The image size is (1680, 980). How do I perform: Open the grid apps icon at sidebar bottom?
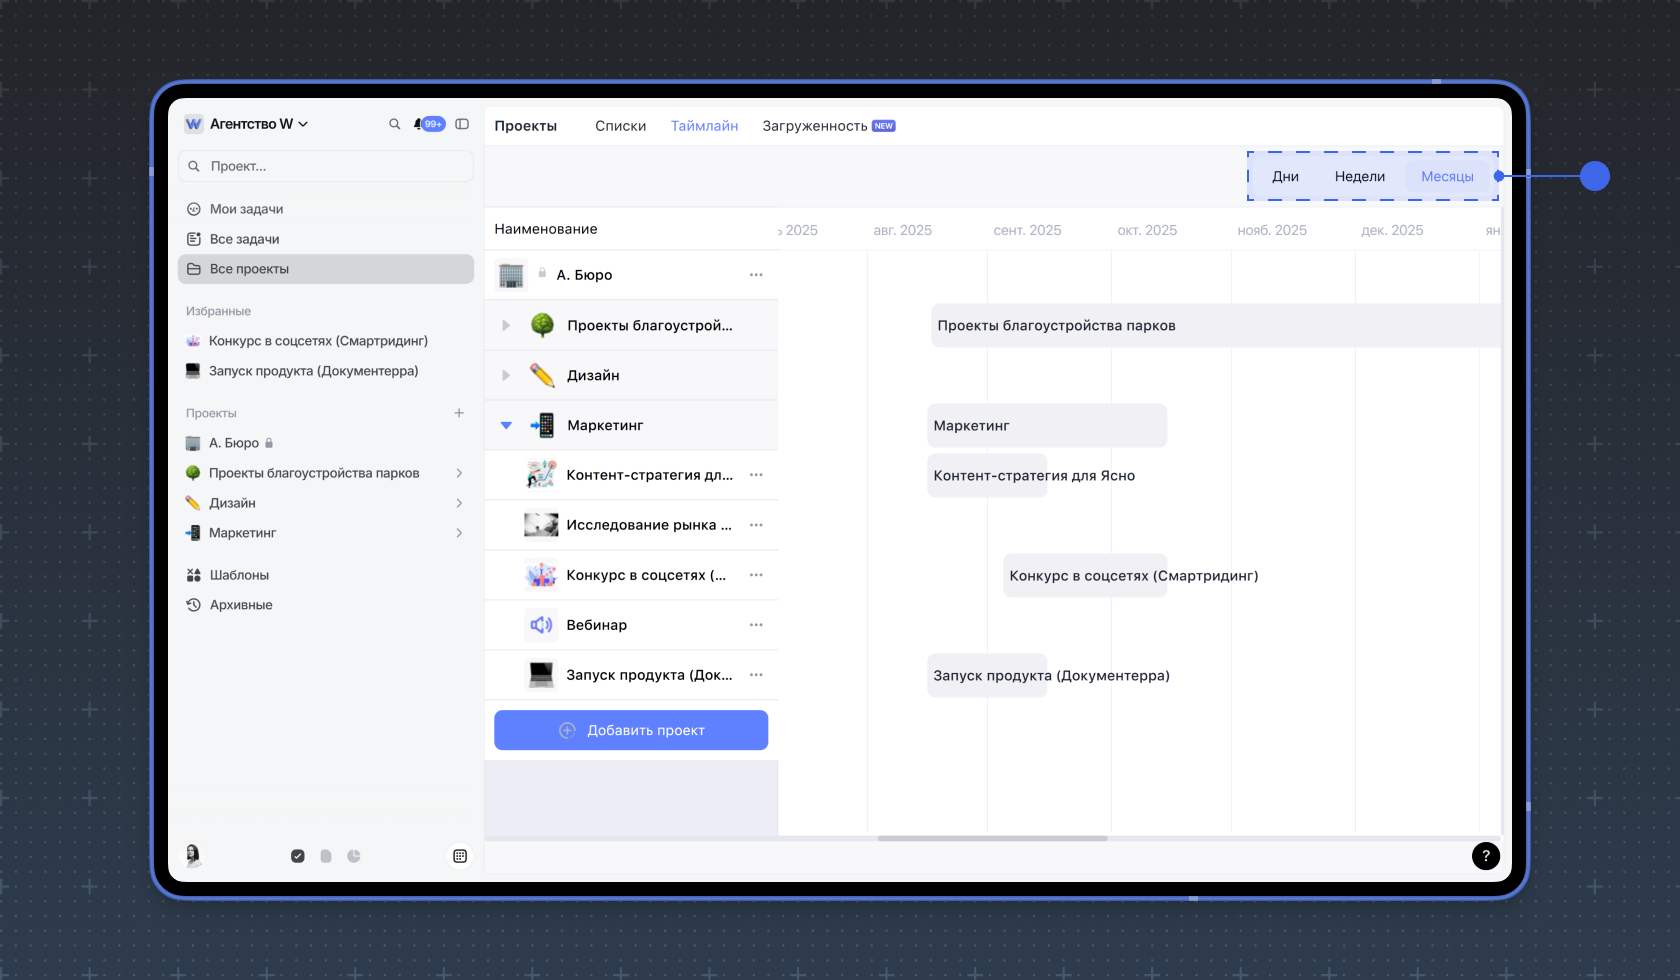[x=460, y=856]
